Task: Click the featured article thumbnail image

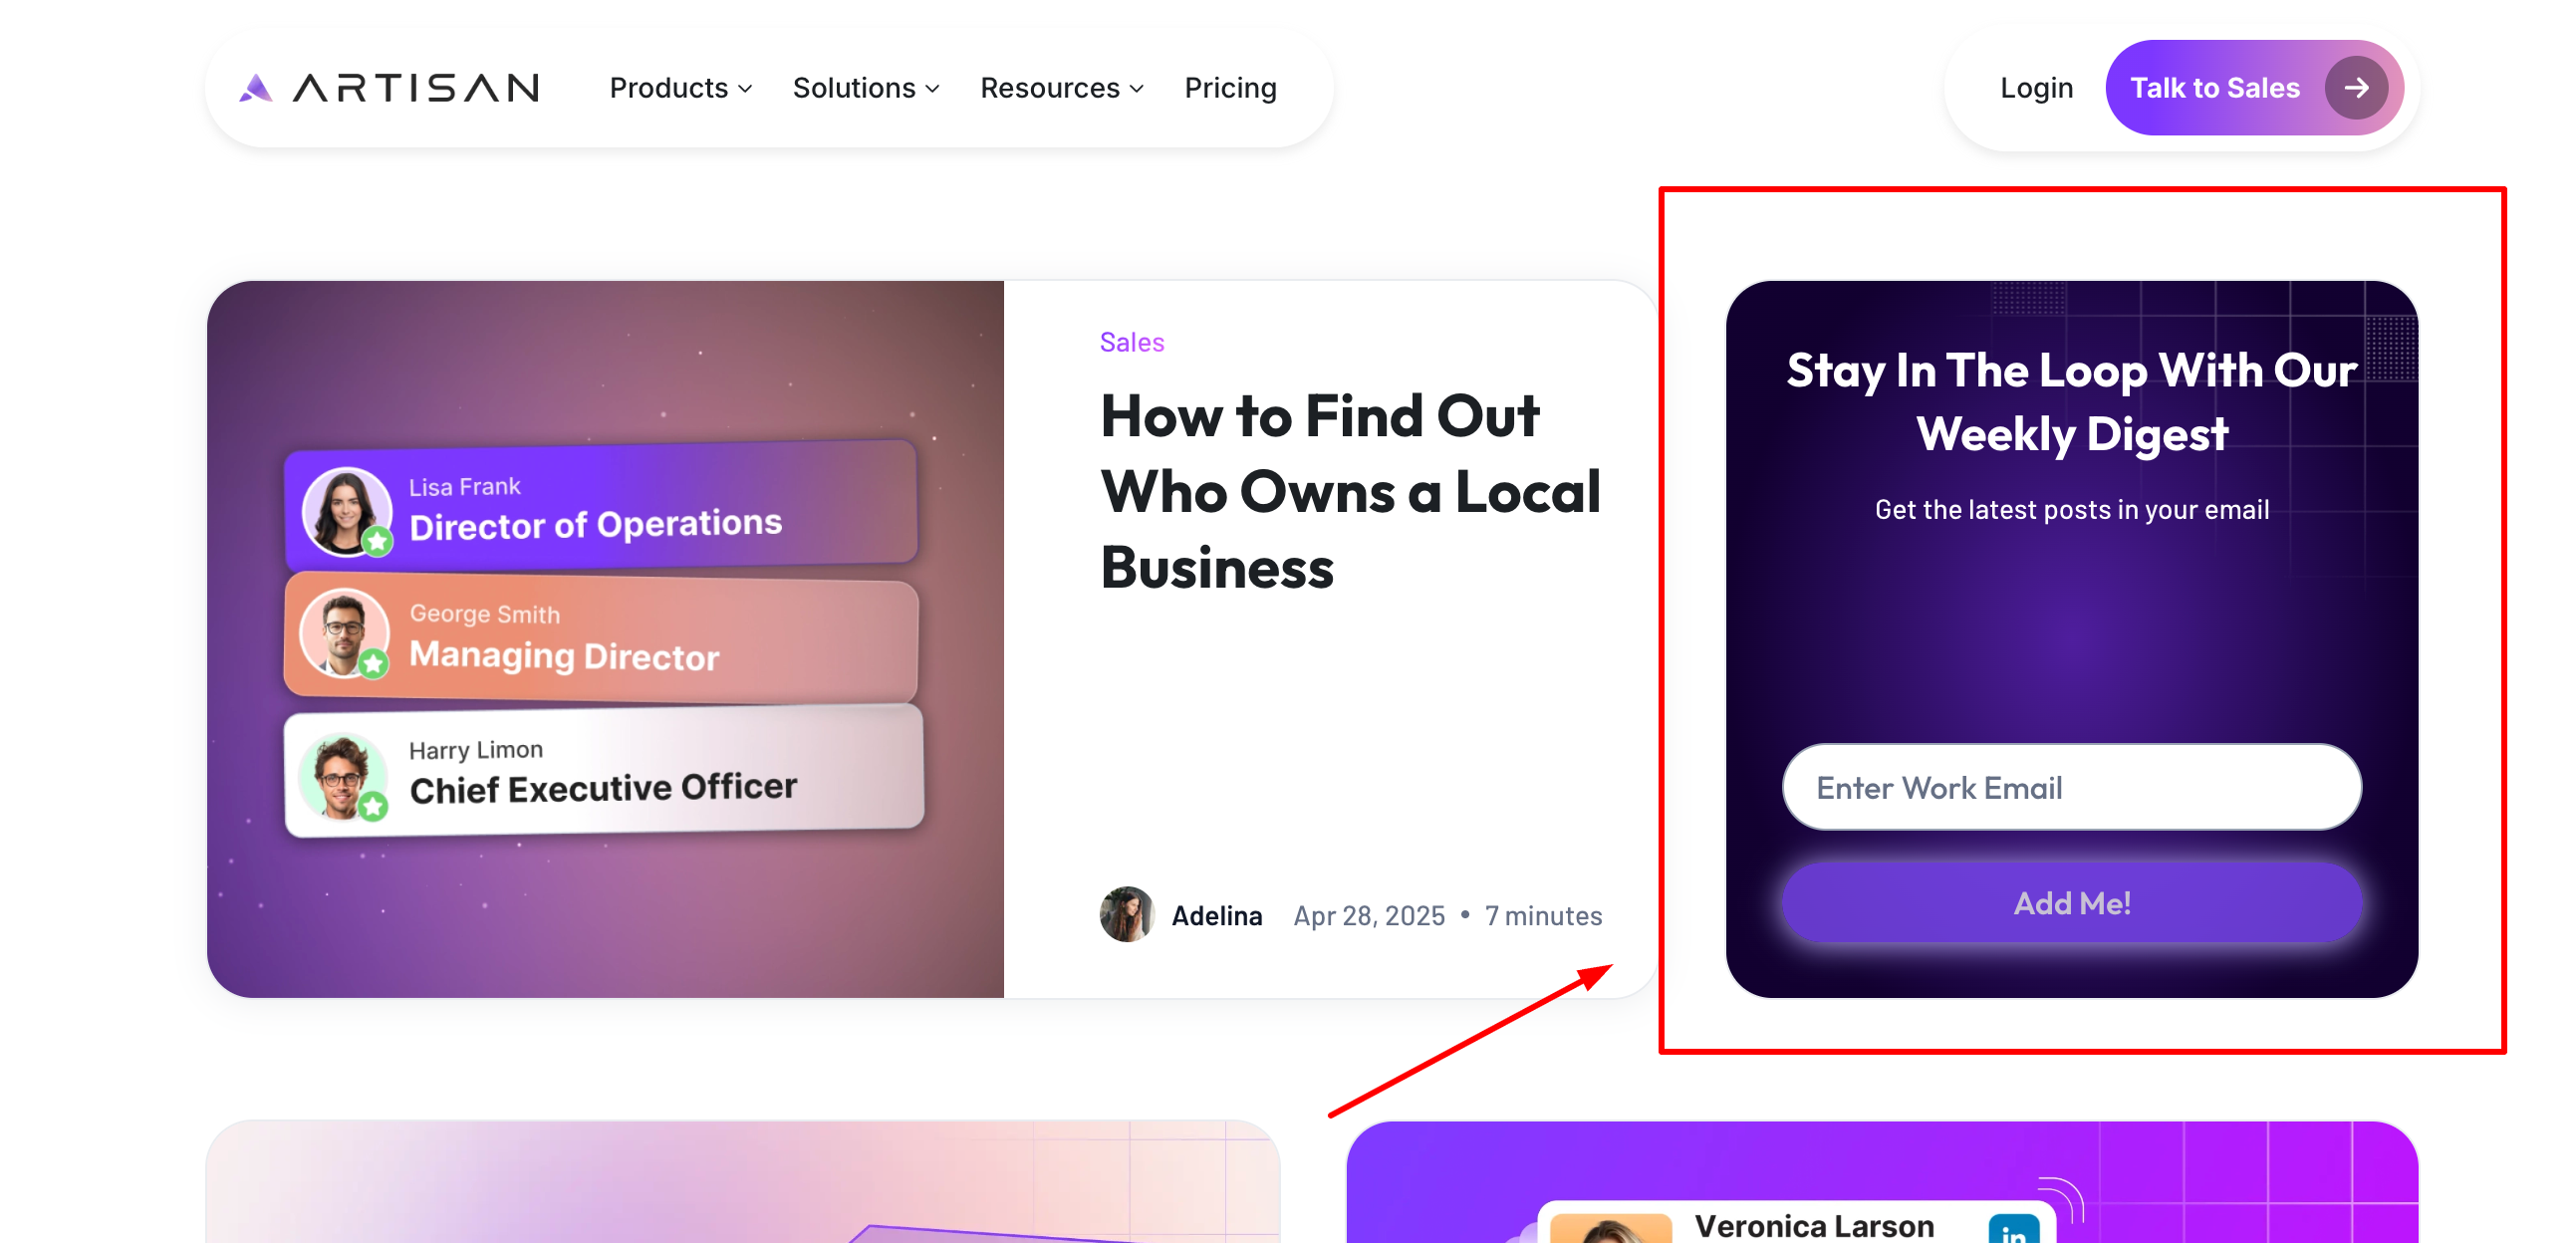Action: 605,638
